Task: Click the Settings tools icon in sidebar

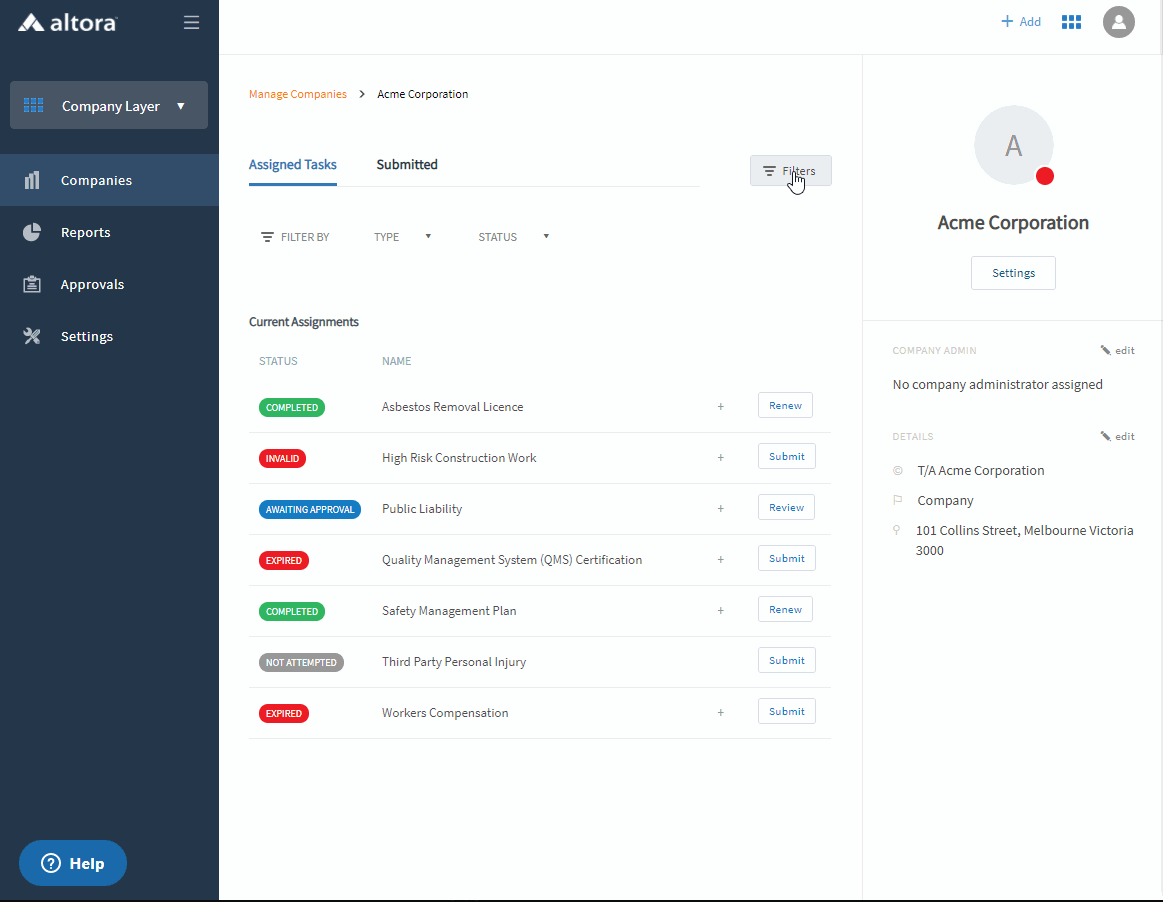Action: click(32, 336)
